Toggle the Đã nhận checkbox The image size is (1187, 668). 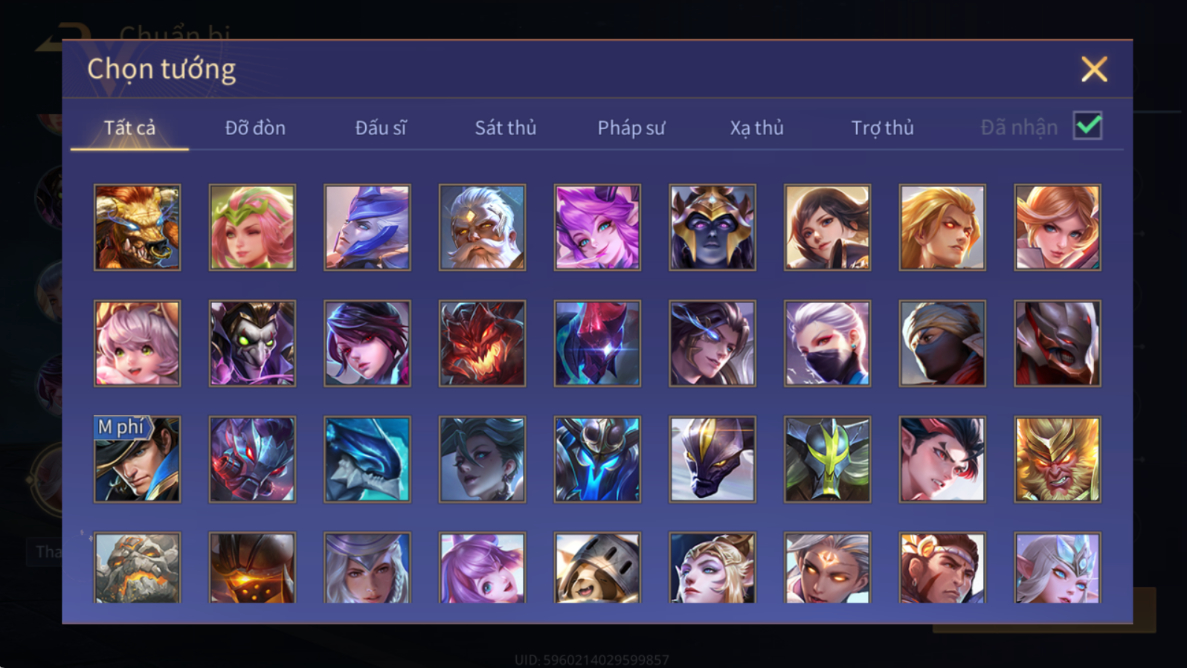1088,126
